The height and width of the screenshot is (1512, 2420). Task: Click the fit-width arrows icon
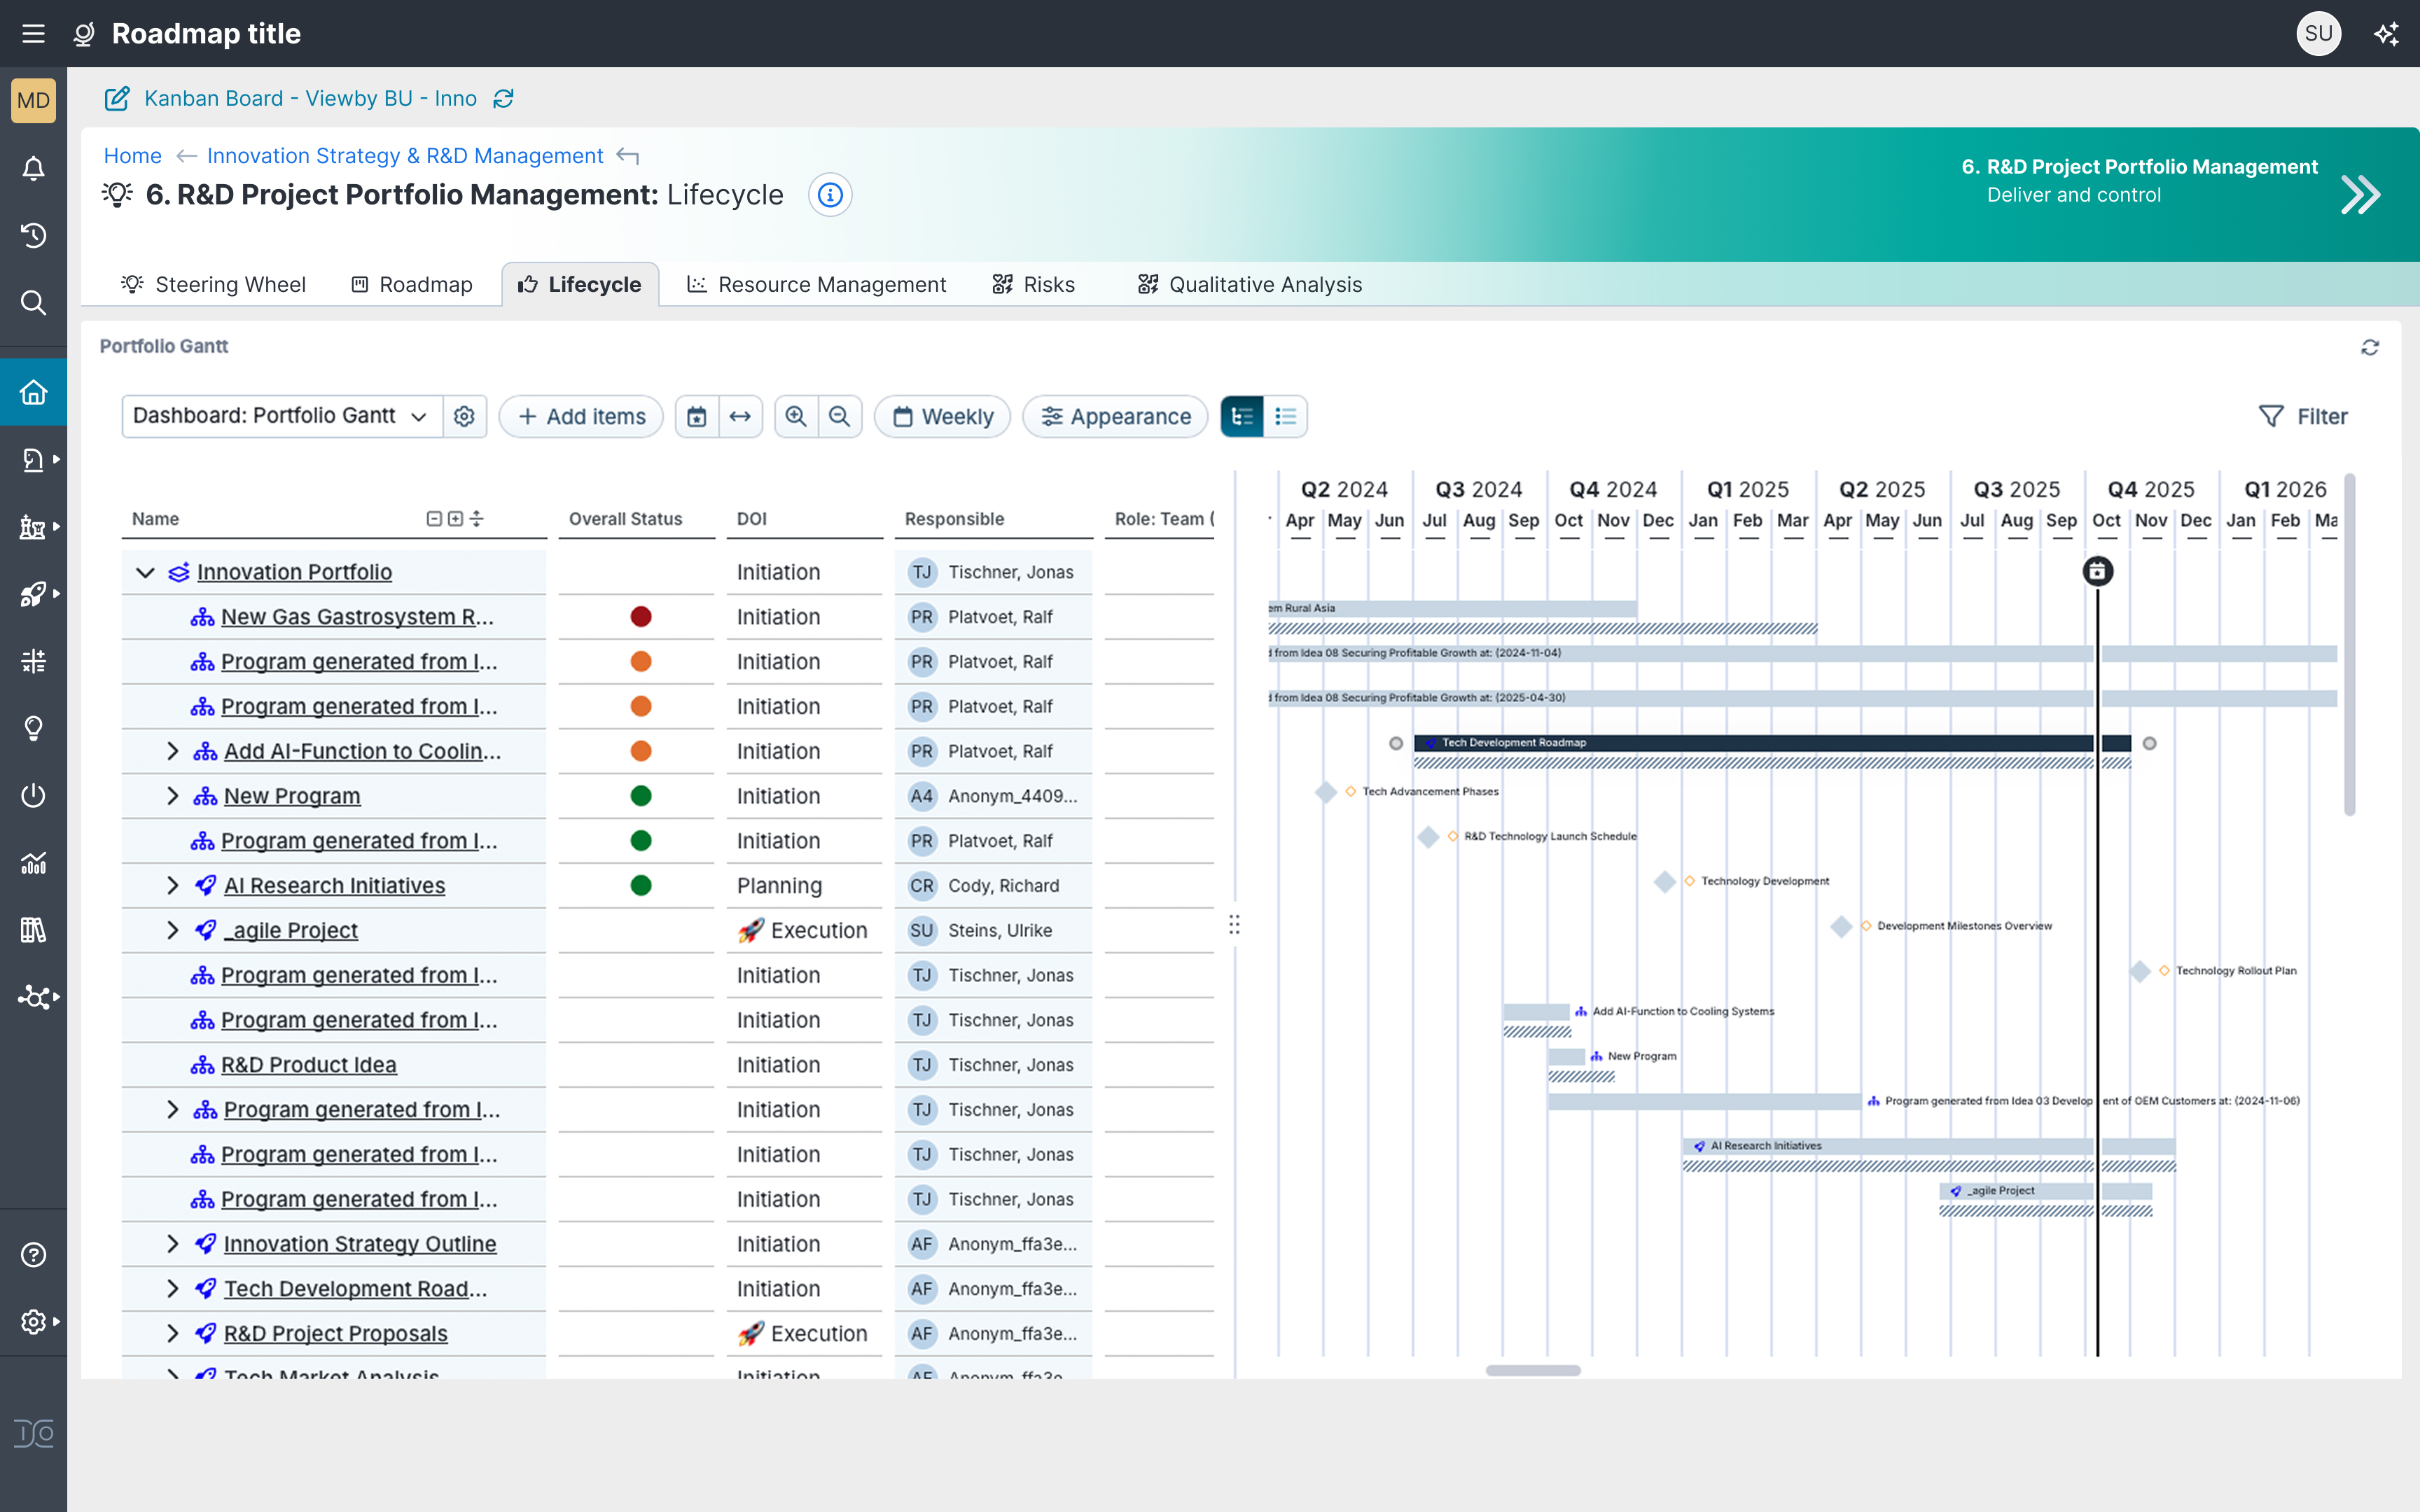740,417
